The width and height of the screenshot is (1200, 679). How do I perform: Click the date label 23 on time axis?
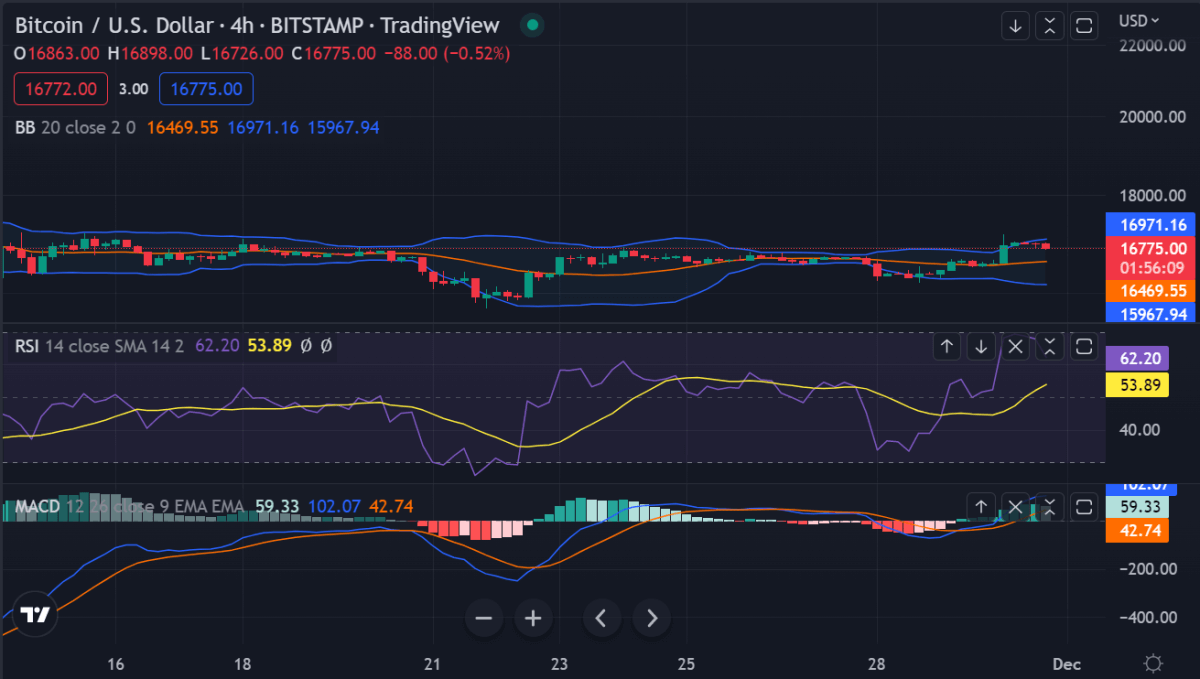point(558,664)
